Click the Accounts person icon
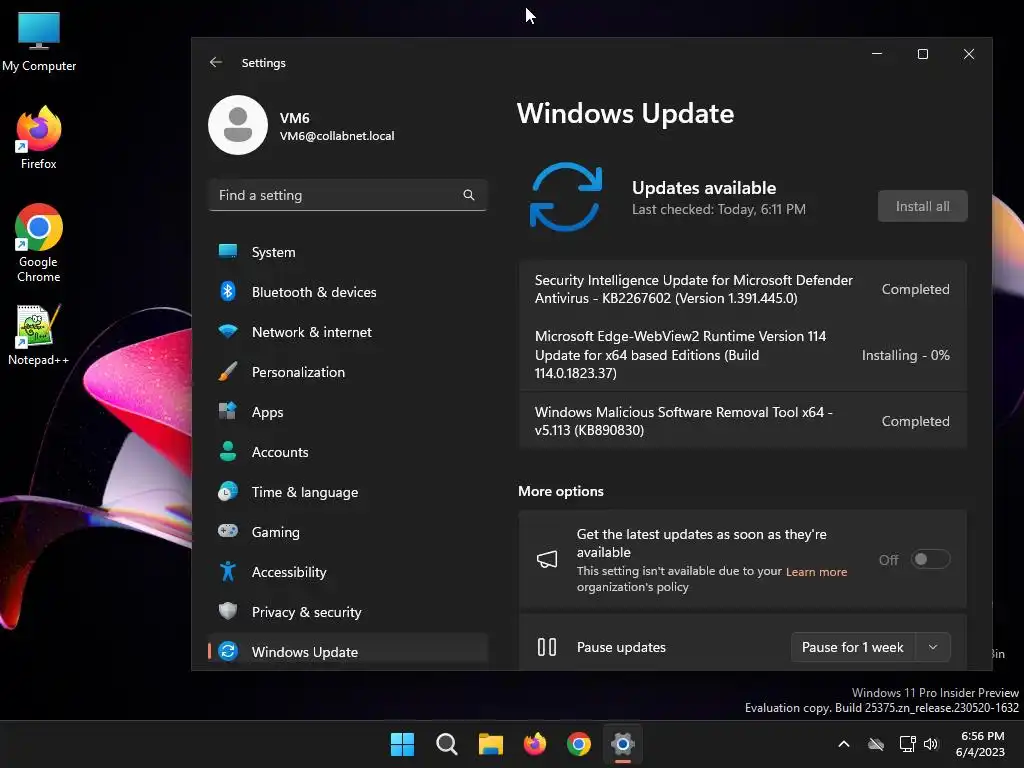 (x=228, y=451)
